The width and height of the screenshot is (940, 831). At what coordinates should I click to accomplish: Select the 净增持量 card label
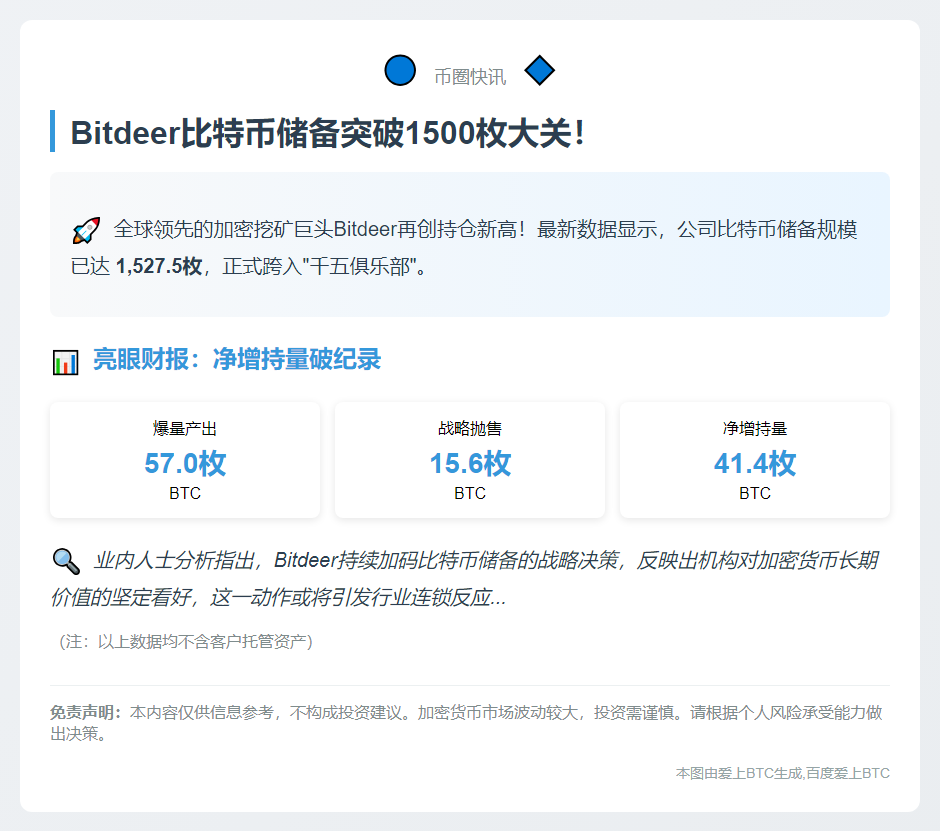[x=755, y=428]
